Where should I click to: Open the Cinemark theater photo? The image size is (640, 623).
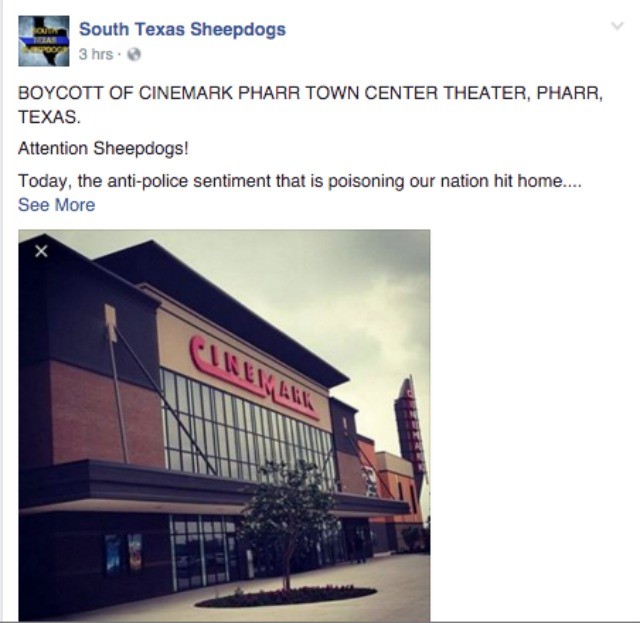point(224,425)
